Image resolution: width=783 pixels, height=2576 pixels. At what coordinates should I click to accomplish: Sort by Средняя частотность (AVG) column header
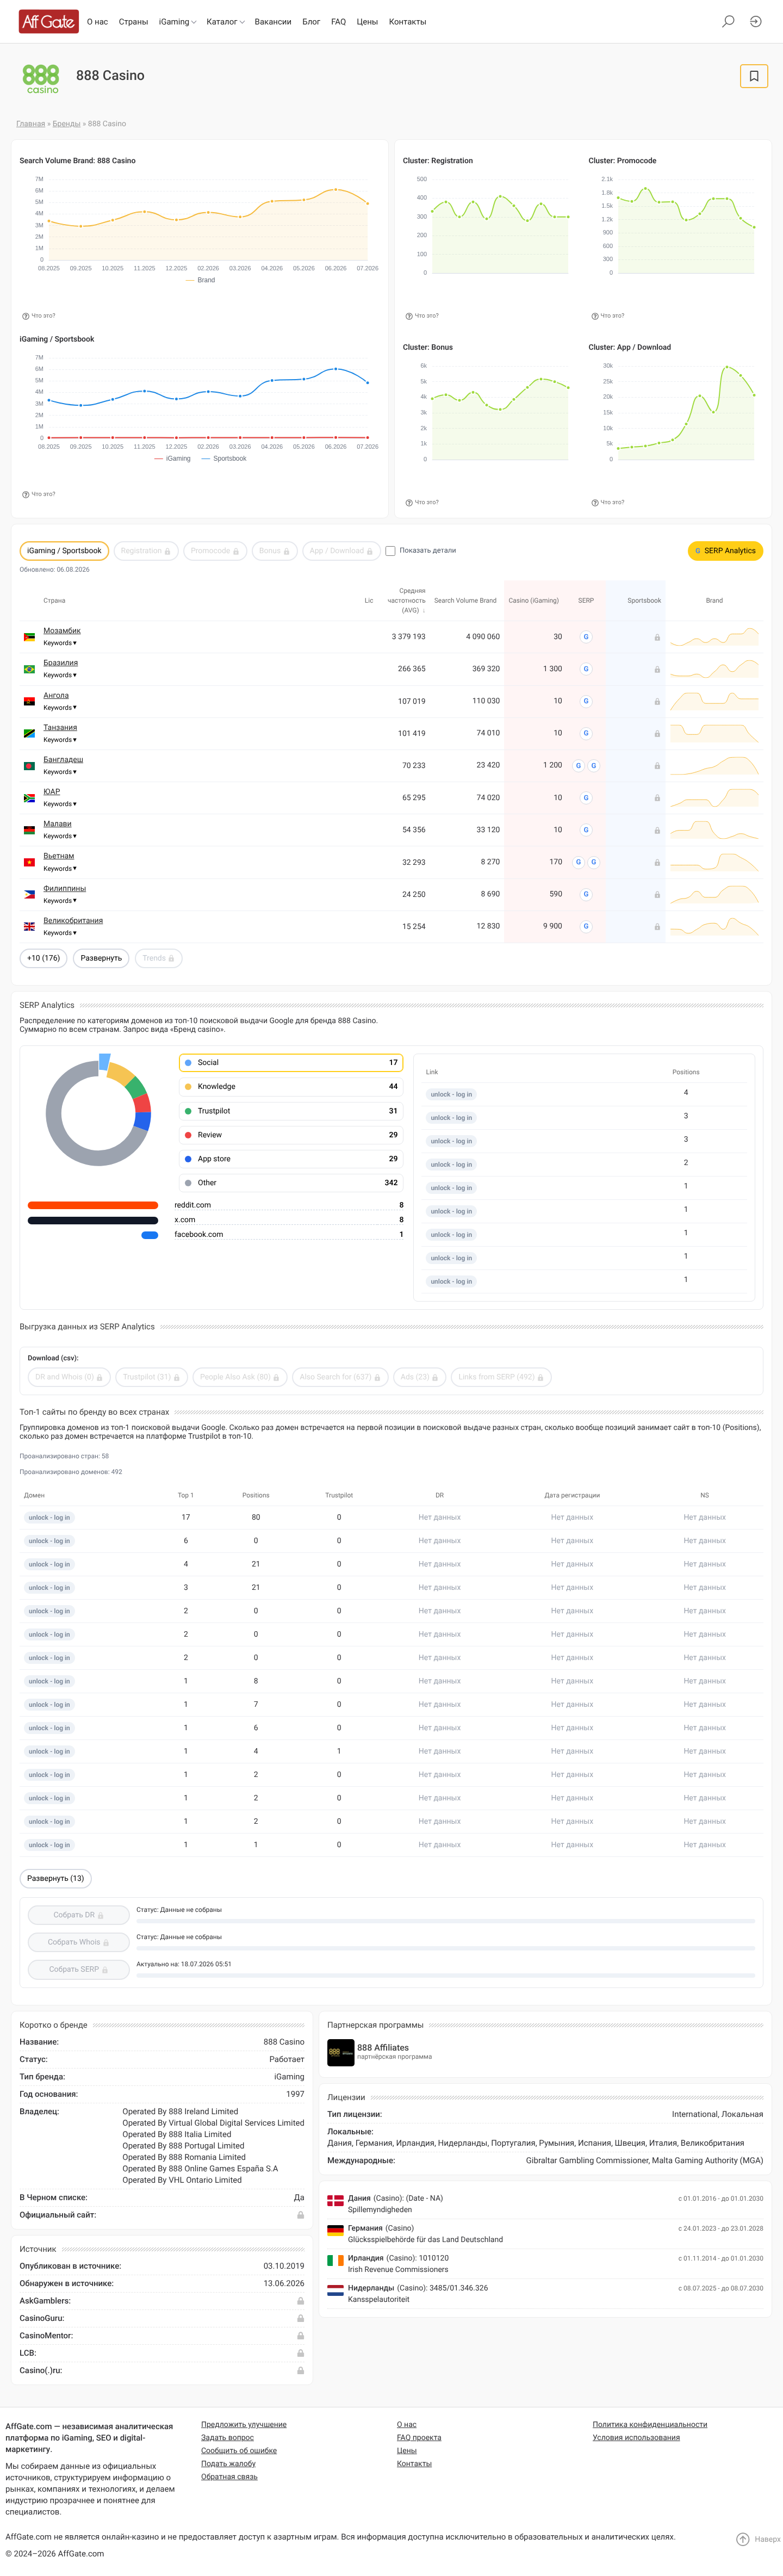[x=407, y=600]
